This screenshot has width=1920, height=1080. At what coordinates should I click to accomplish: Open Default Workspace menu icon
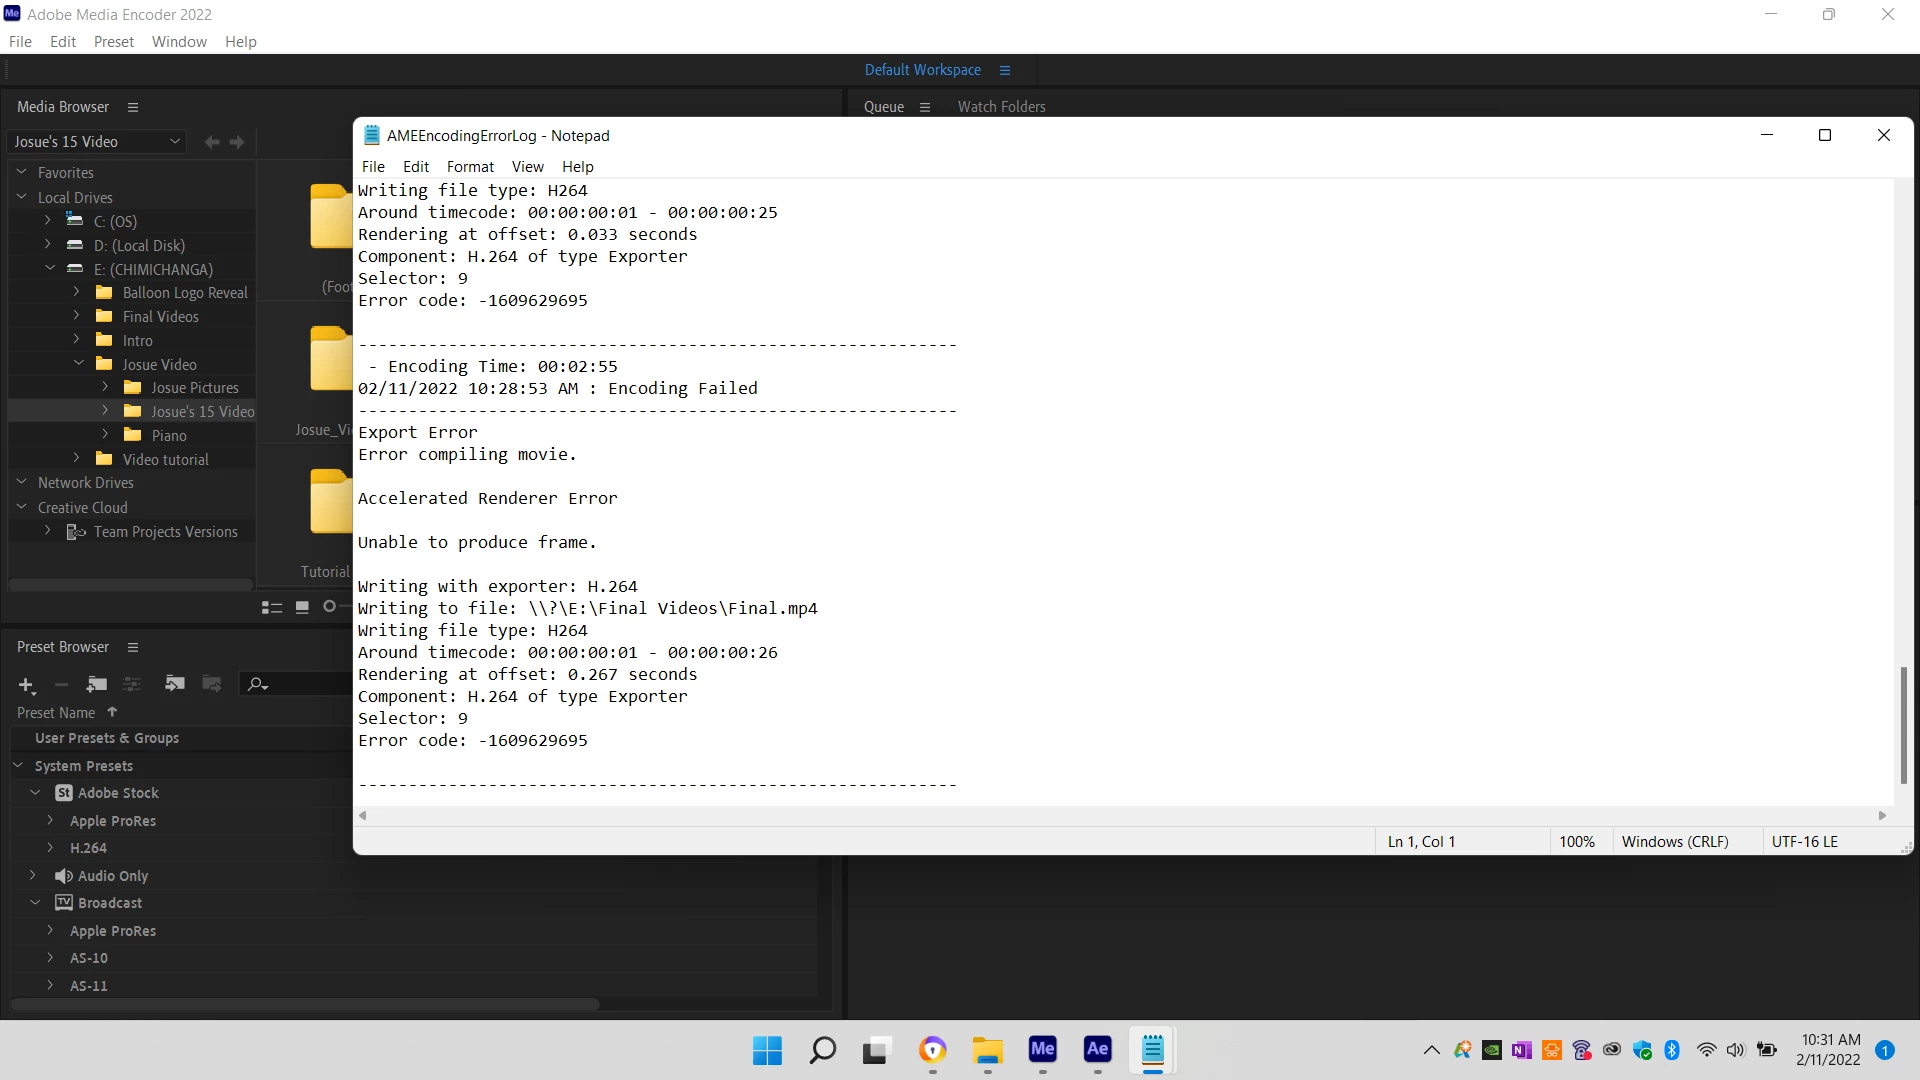coord(1005,70)
